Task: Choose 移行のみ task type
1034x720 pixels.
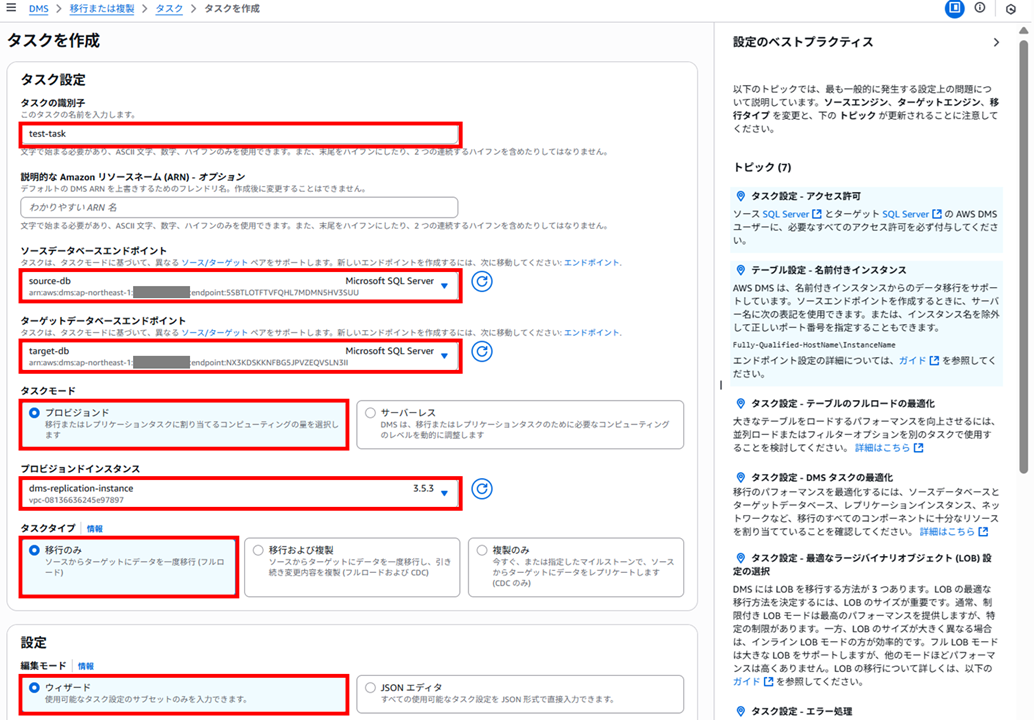Action: 34,550
